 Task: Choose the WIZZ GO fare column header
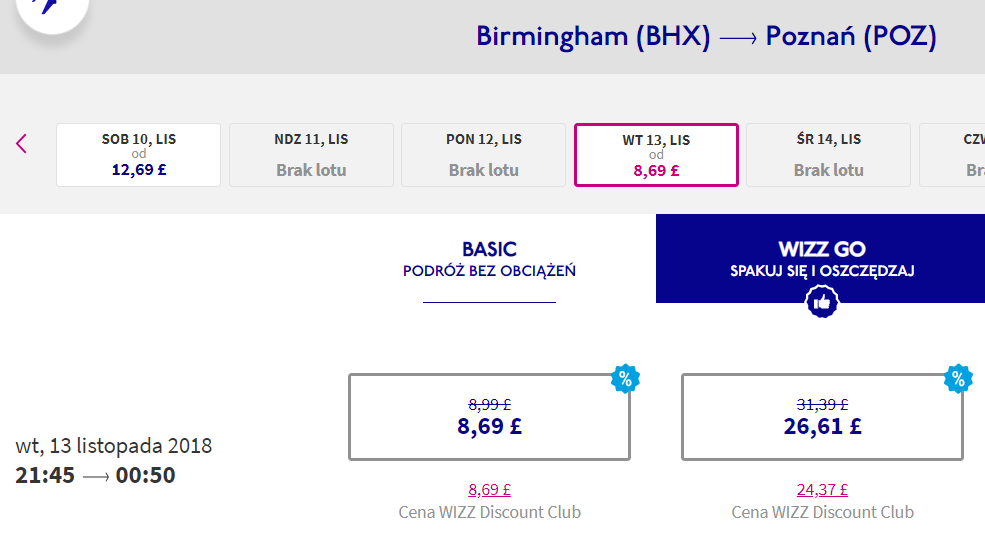click(x=821, y=258)
